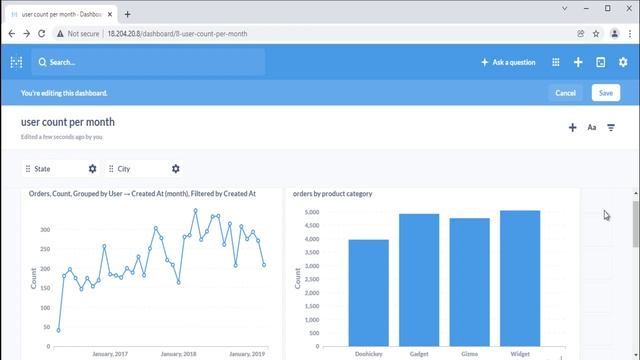
Task: Select the user count per month browser tab
Action: (x=61, y=14)
